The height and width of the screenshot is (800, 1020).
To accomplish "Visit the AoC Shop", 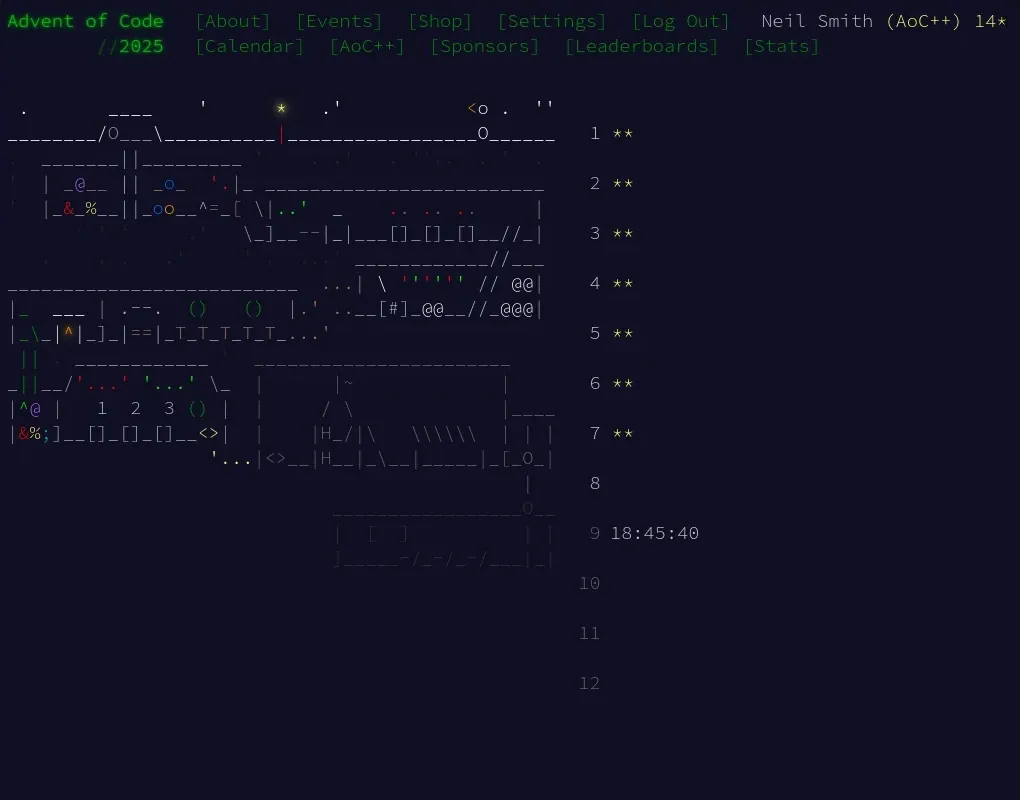I will [x=439, y=20].
